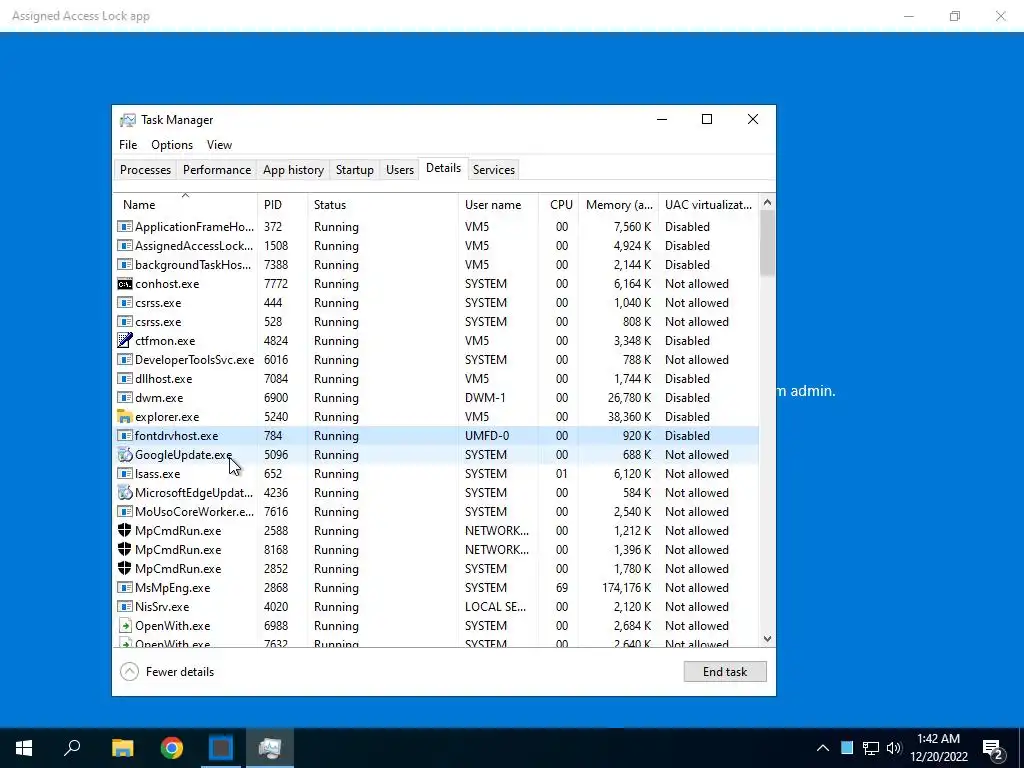Viewport: 1024px width, 768px height.
Task: Click the End task button
Action: 725,671
